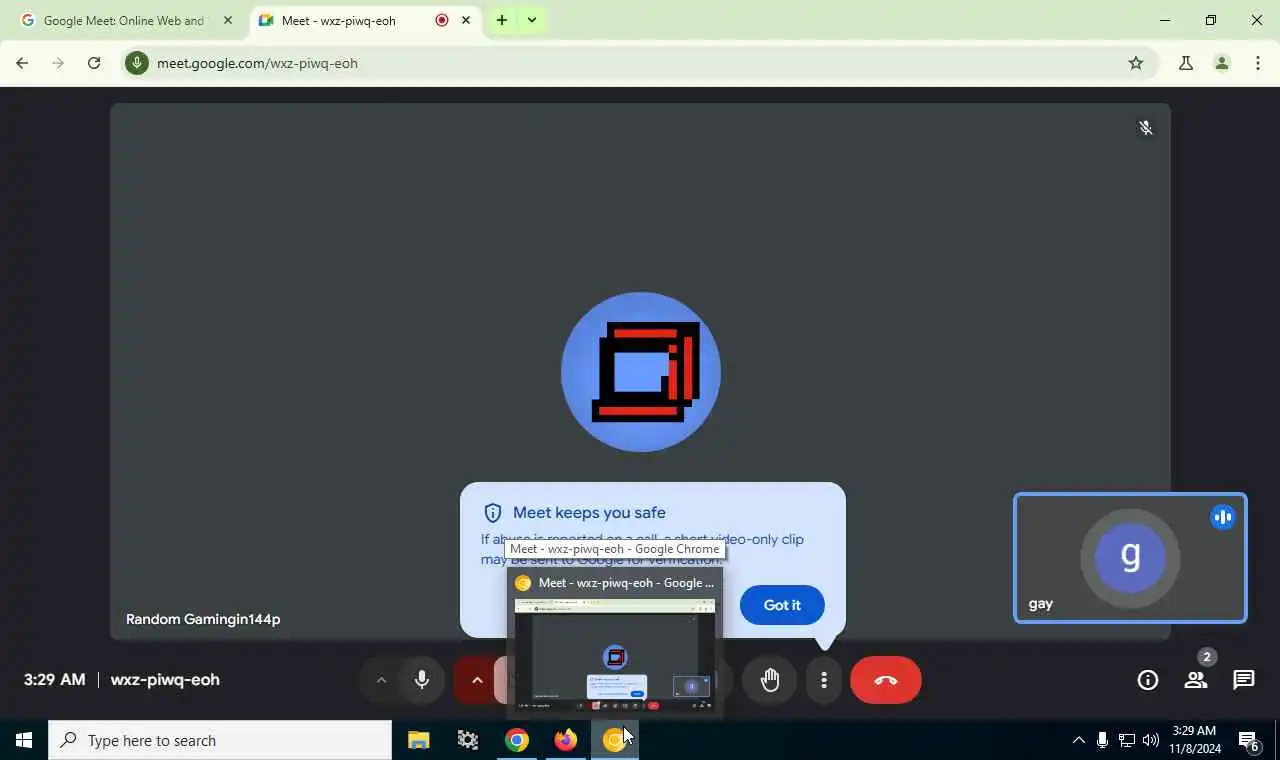This screenshot has height=760, width=1280.
Task: Raise hand in the meeting
Action: (x=769, y=680)
